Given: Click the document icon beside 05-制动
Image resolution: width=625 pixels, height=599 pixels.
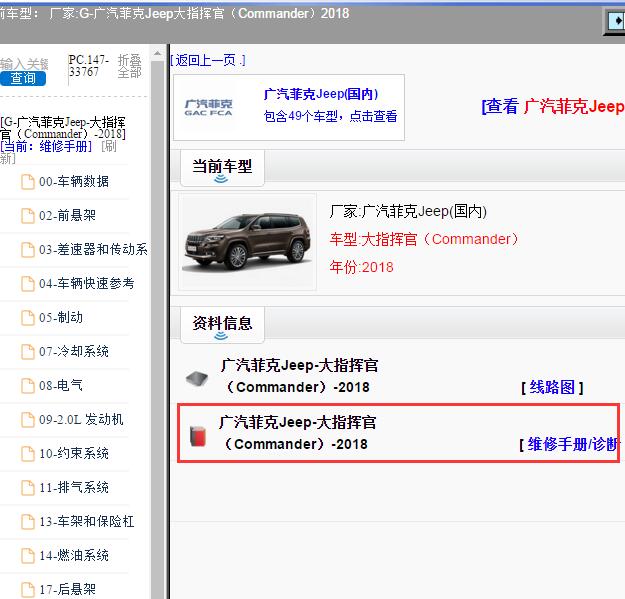Looking at the screenshot, I should (x=28, y=318).
